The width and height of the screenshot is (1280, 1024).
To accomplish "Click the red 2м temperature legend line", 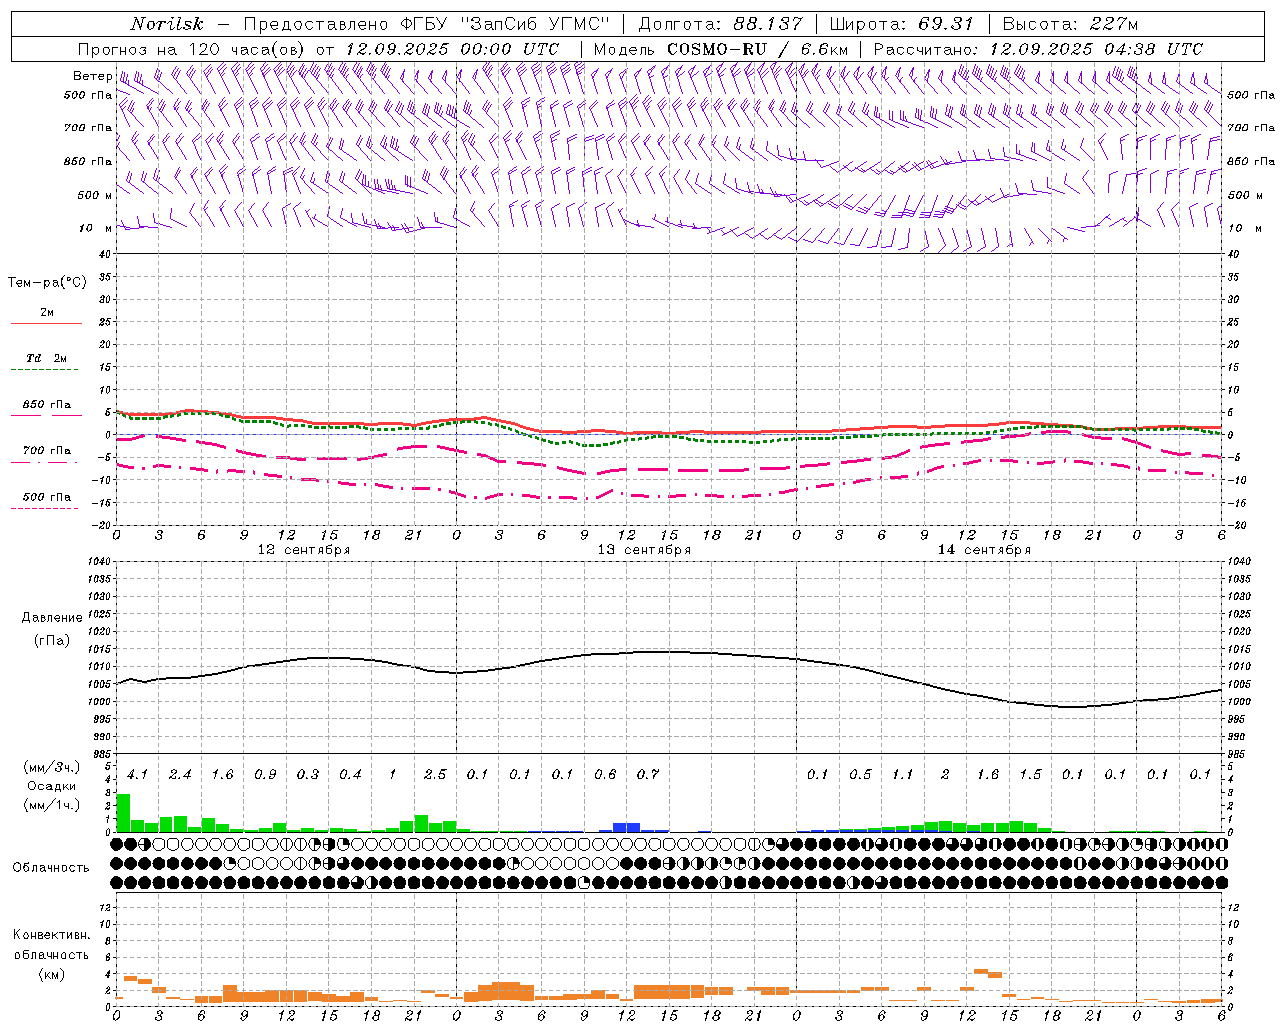I will click(46, 323).
